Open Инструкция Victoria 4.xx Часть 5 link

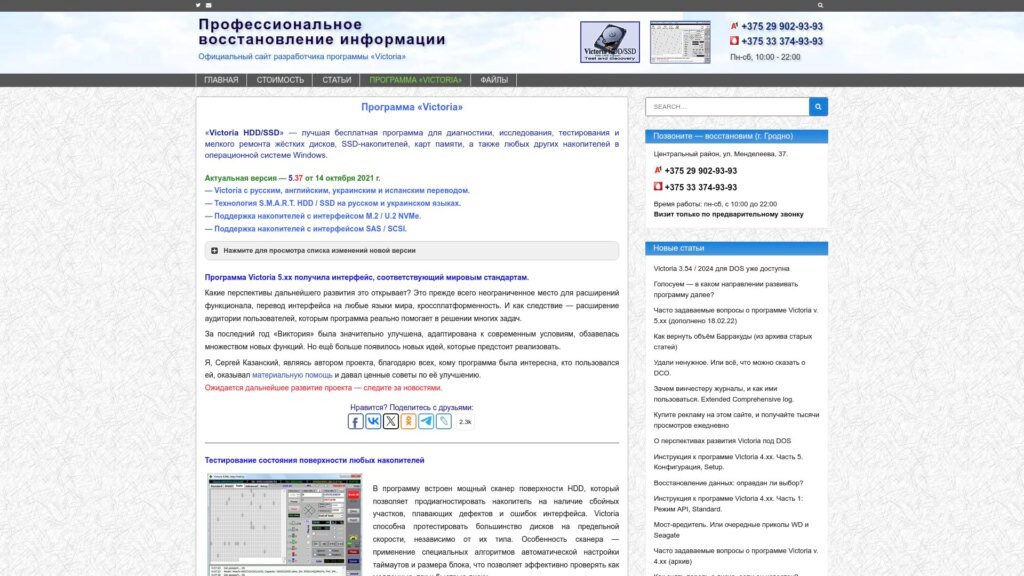(x=728, y=462)
